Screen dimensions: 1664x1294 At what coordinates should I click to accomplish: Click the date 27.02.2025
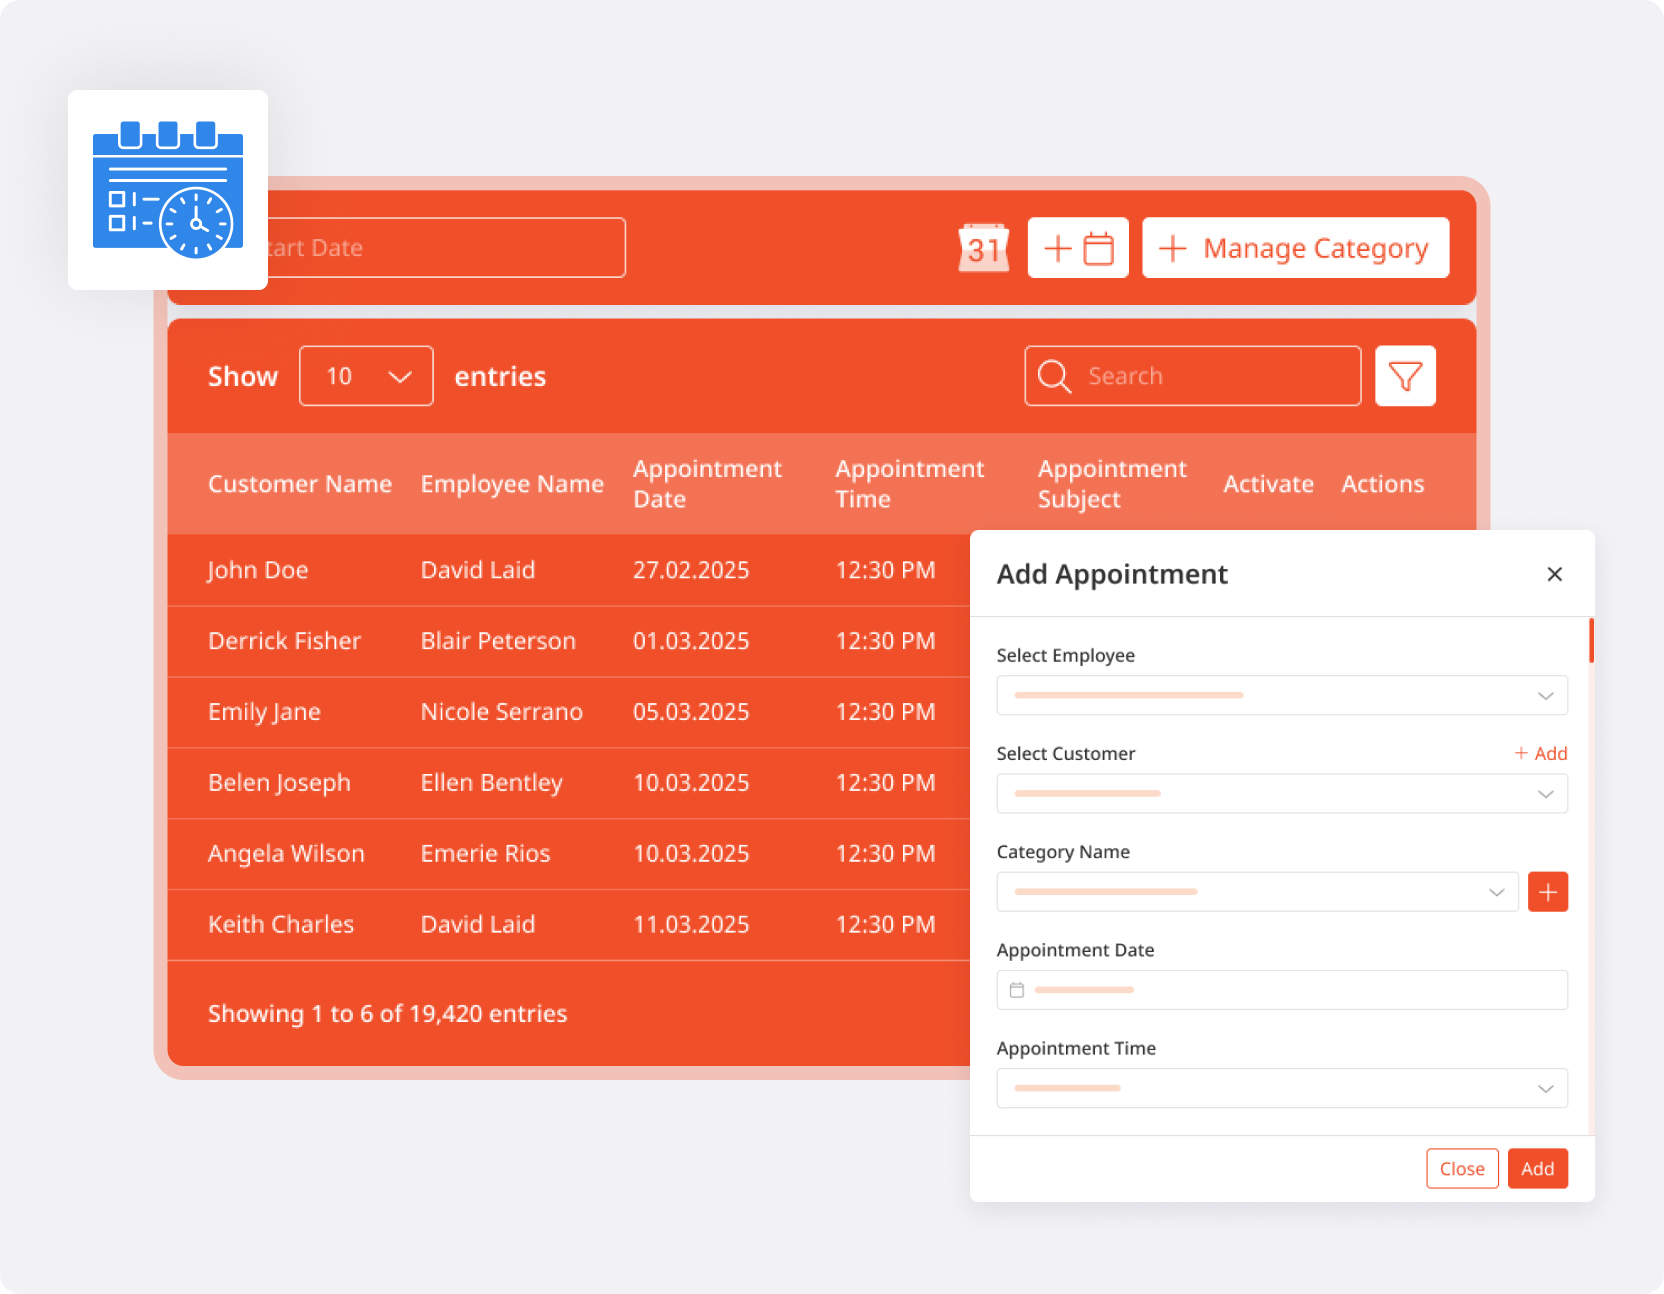[x=691, y=570]
